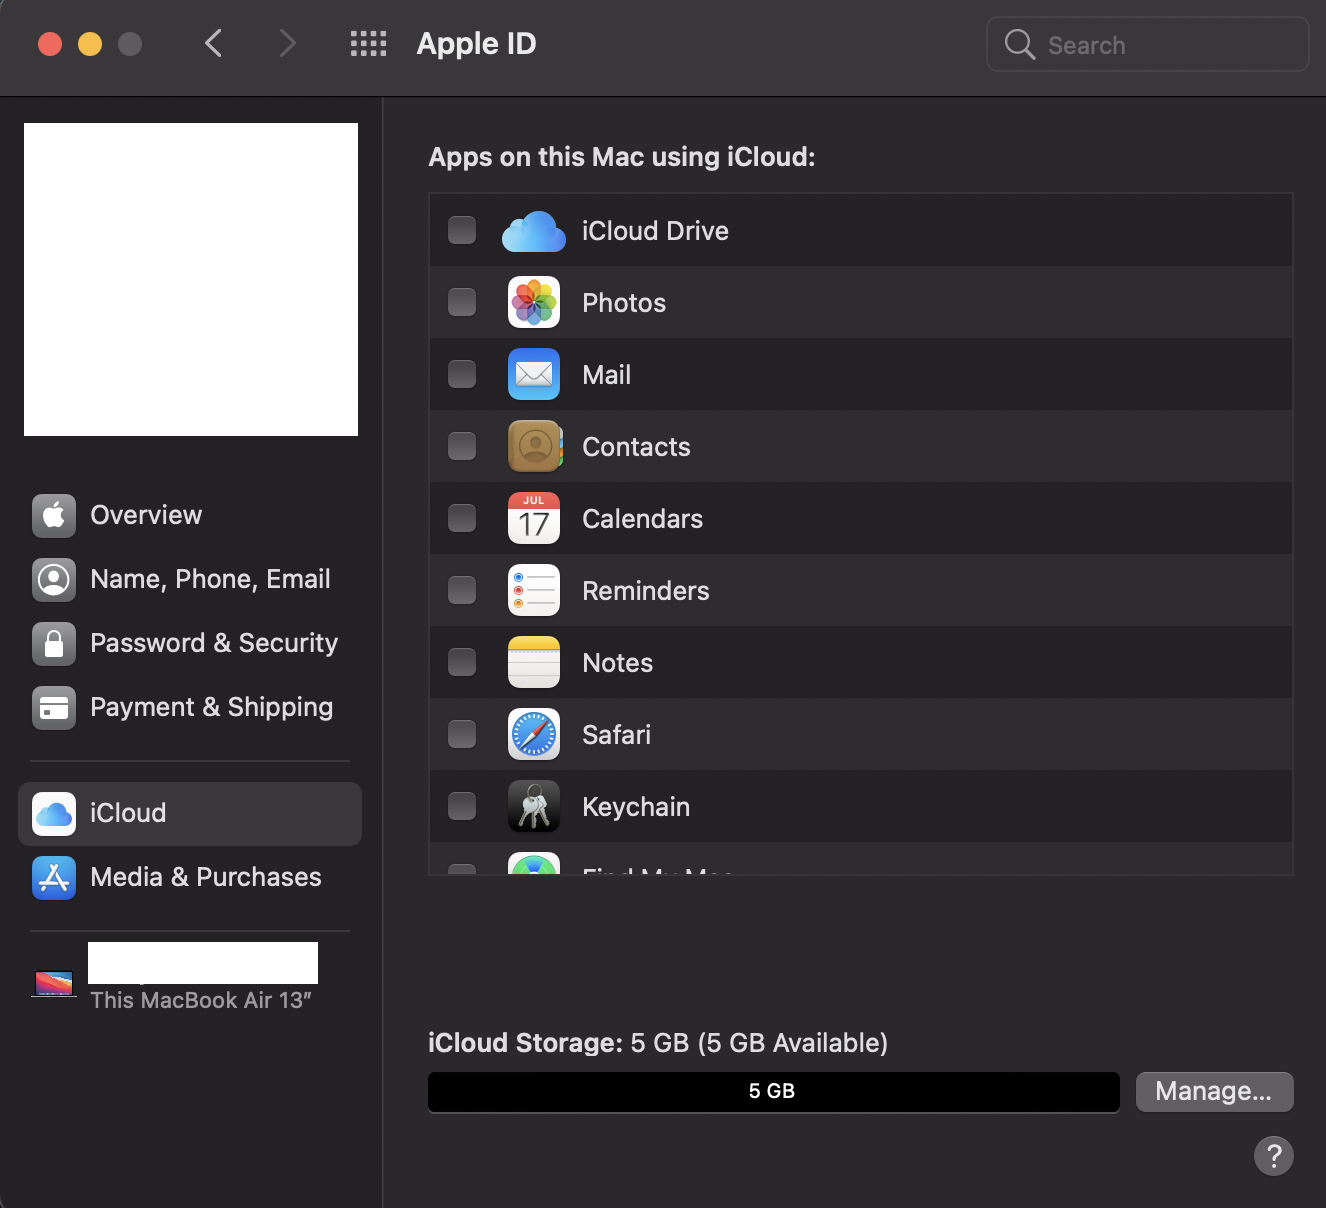Click the Calendars app icon
Viewport: 1326px width, 1208px height.
(534, 518)
